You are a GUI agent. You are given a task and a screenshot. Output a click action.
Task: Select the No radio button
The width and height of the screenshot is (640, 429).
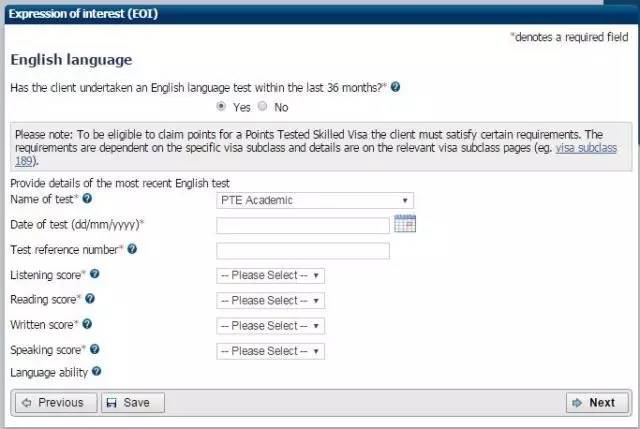tap(262, 107)
